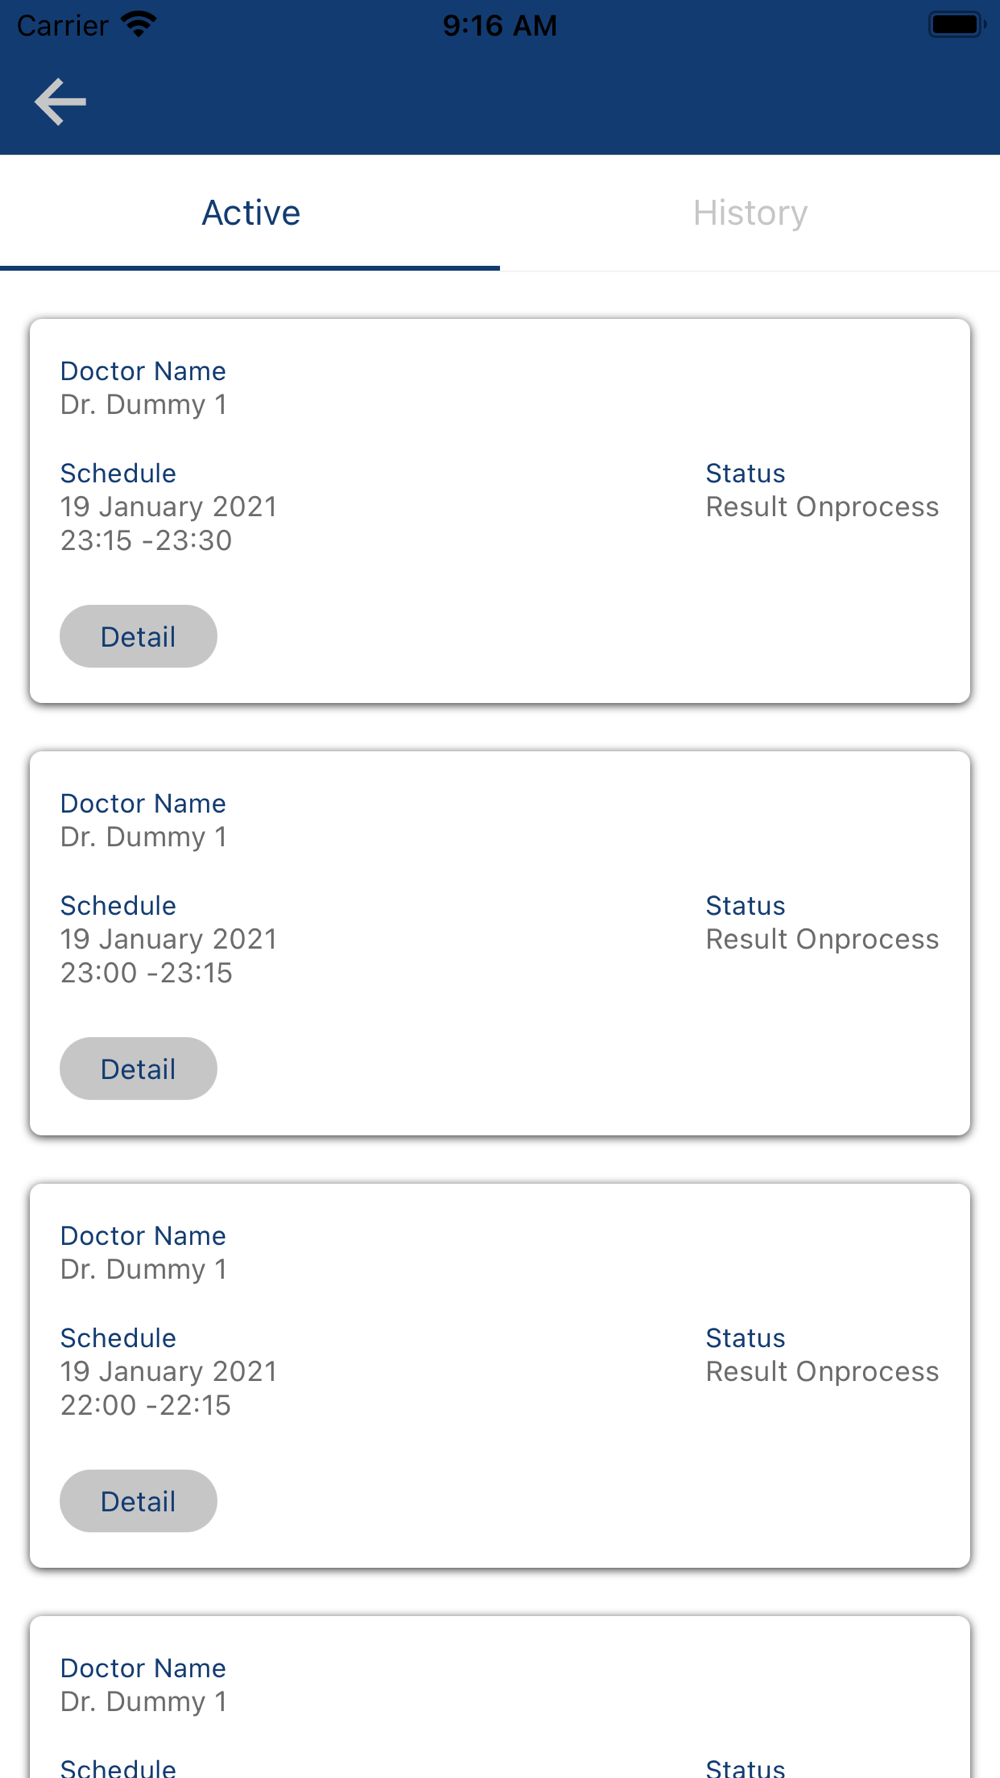Tap the 23:15 -23:30 schedule time text
Image resolution: width=1000 pixels, height=1778 pixels.
146,540
